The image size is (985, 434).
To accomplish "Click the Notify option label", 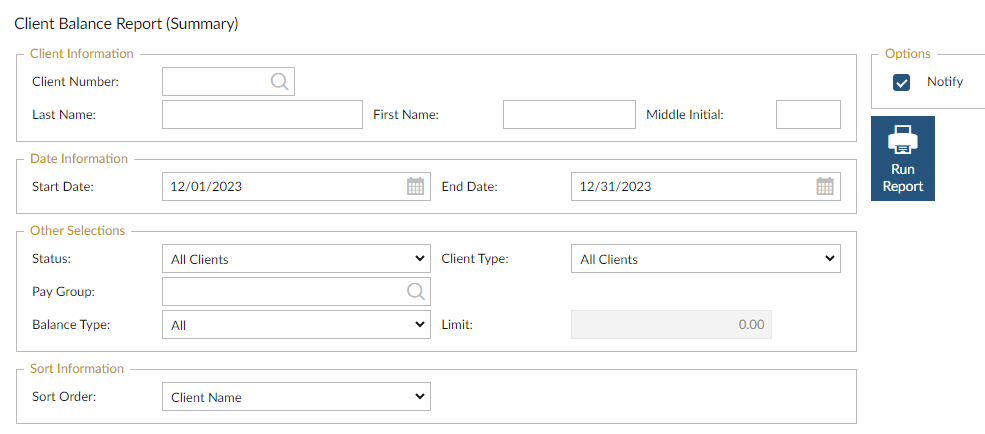I will [945, 82].
